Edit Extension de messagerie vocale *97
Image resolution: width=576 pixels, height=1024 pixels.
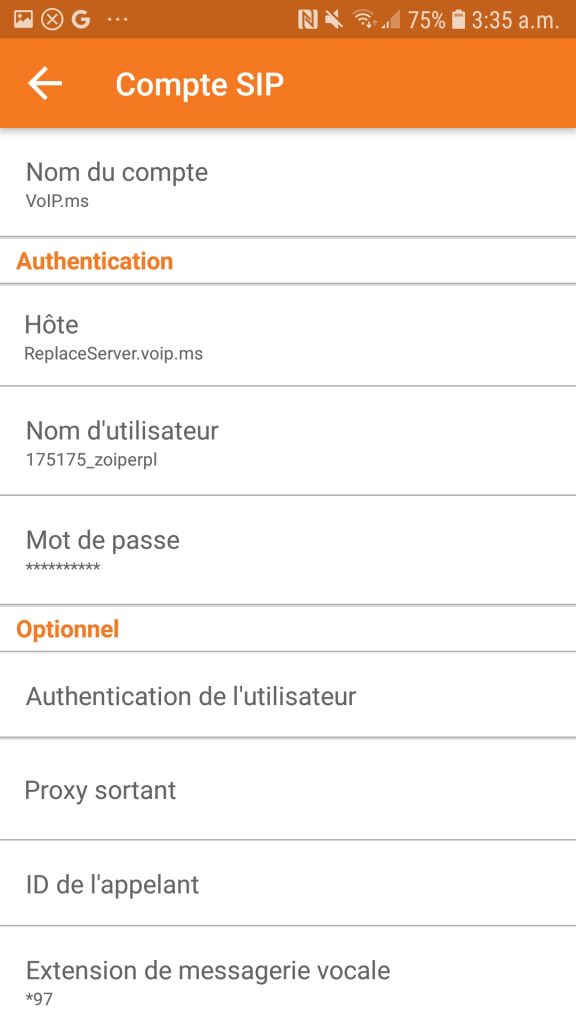pyautogui.click(x=288, y=976)
